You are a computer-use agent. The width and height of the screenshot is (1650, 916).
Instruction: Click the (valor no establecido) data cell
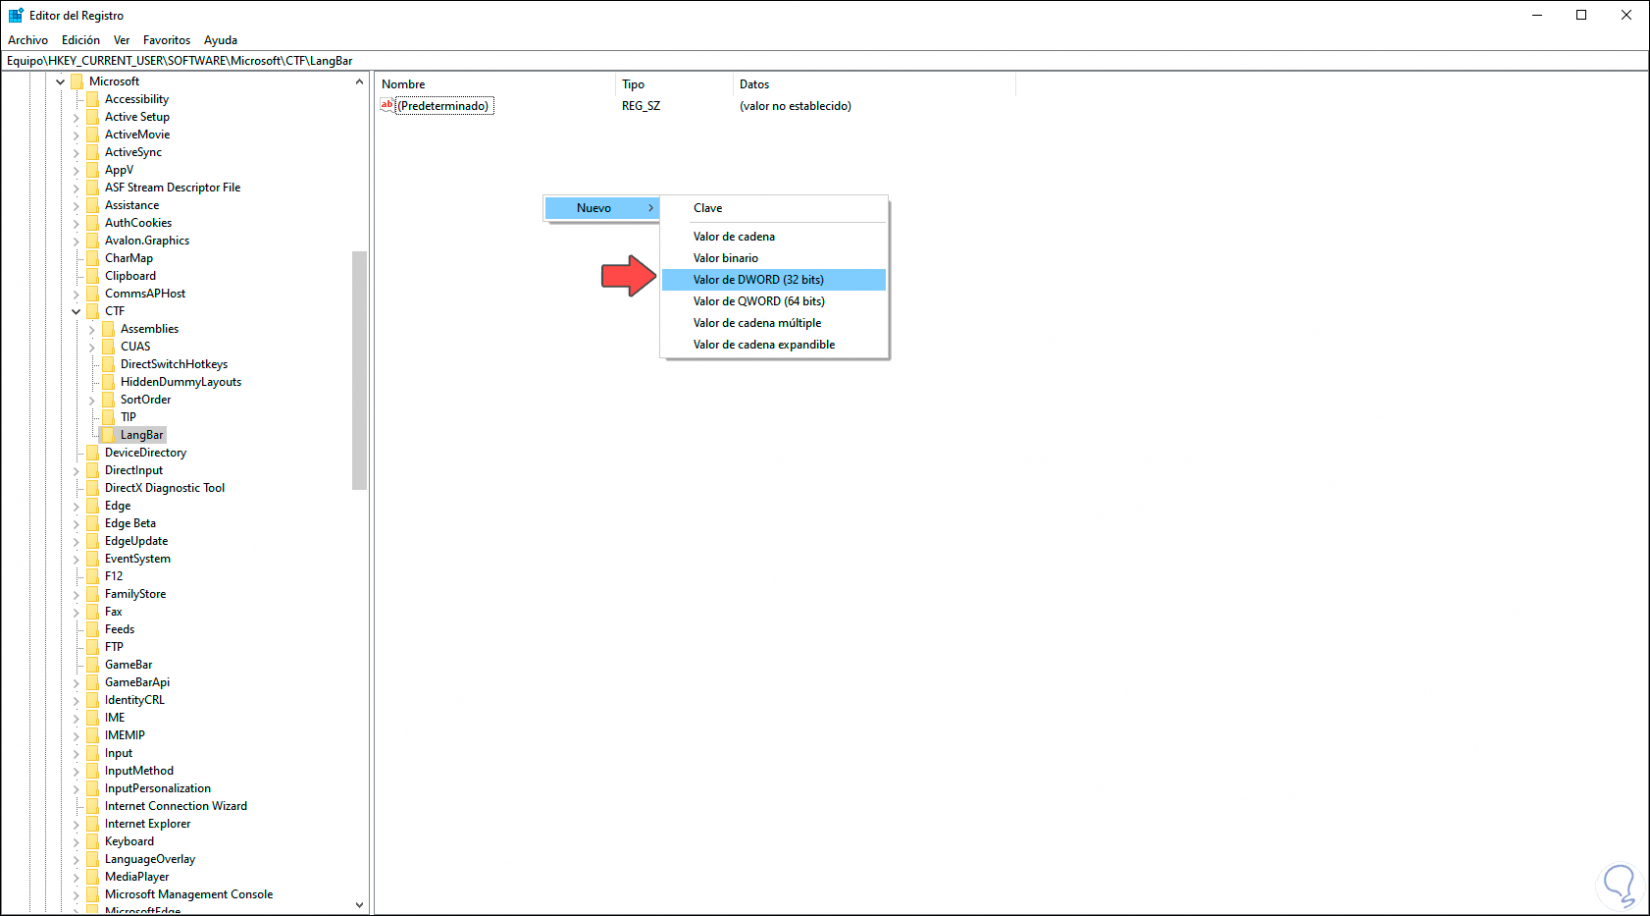(x=795, y=106)
